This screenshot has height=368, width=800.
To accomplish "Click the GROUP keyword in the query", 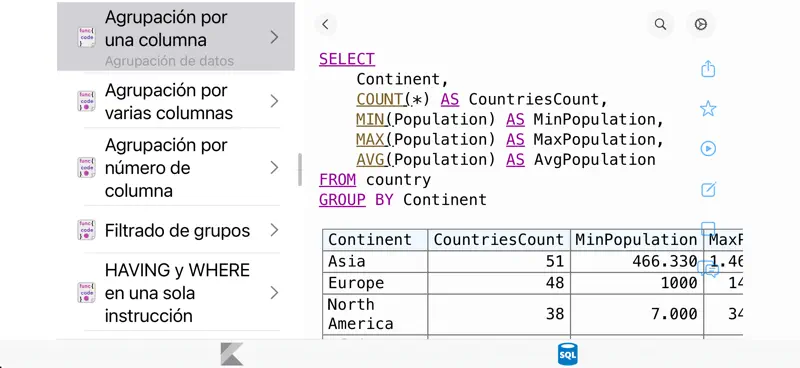I will click(x=342, y=200).
